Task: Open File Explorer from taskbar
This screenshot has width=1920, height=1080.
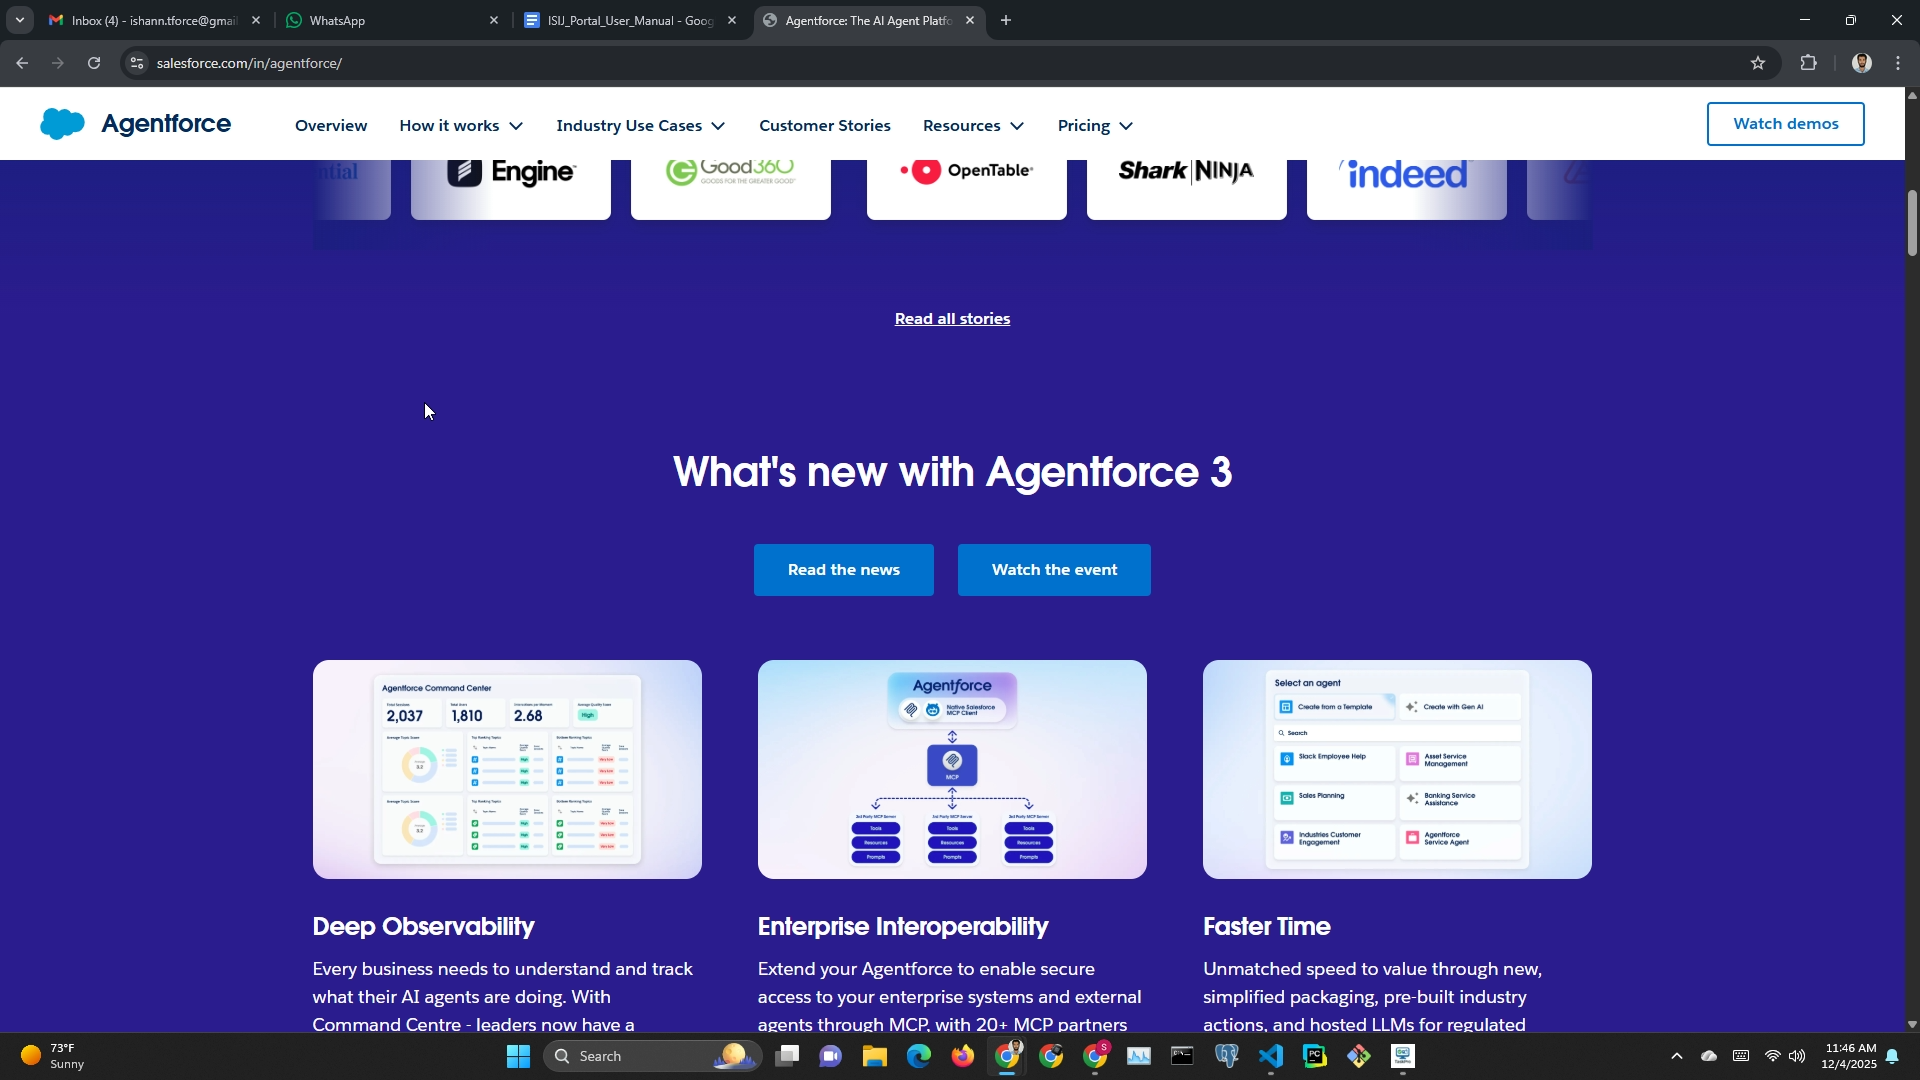Action: [x=874, y=1057]
